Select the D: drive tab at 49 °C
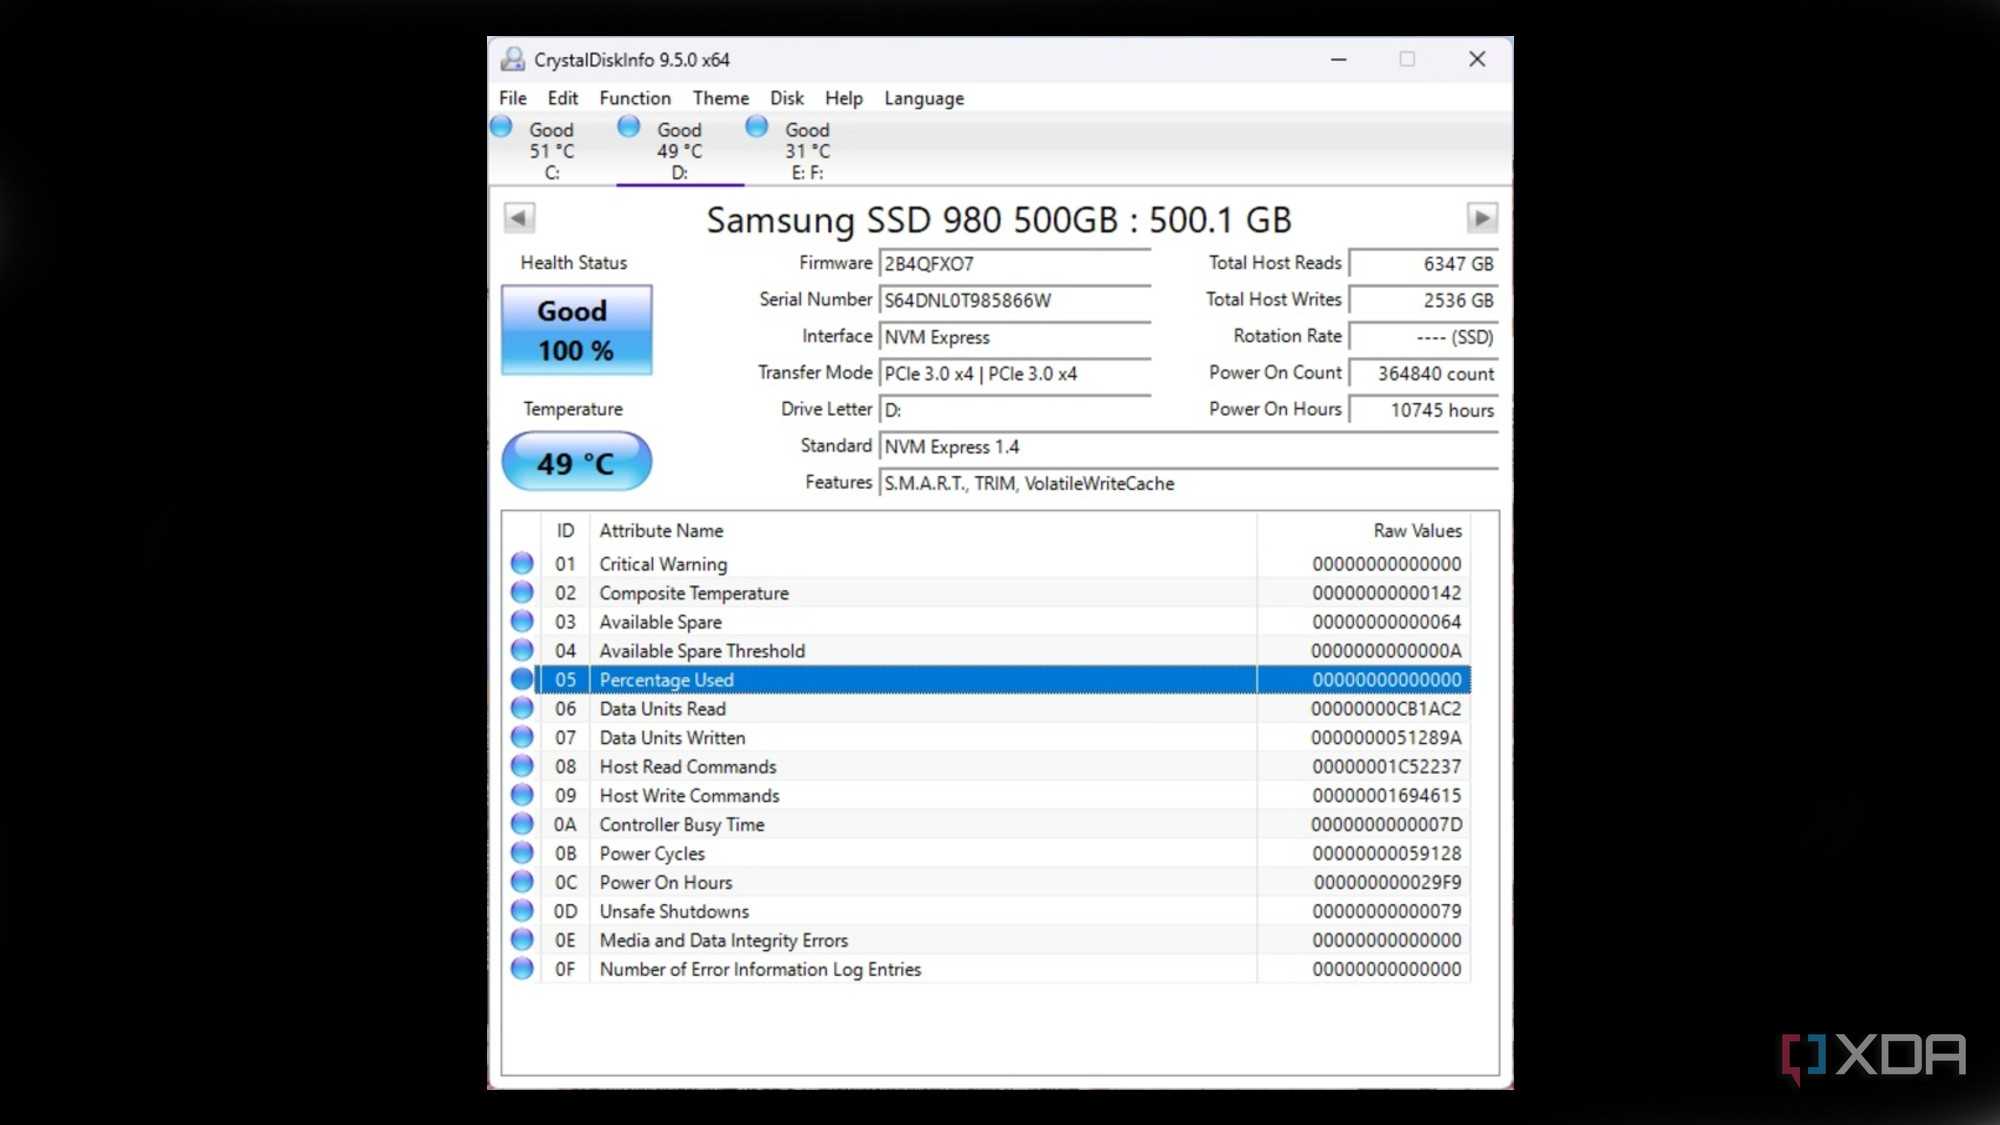 point(680,150)
